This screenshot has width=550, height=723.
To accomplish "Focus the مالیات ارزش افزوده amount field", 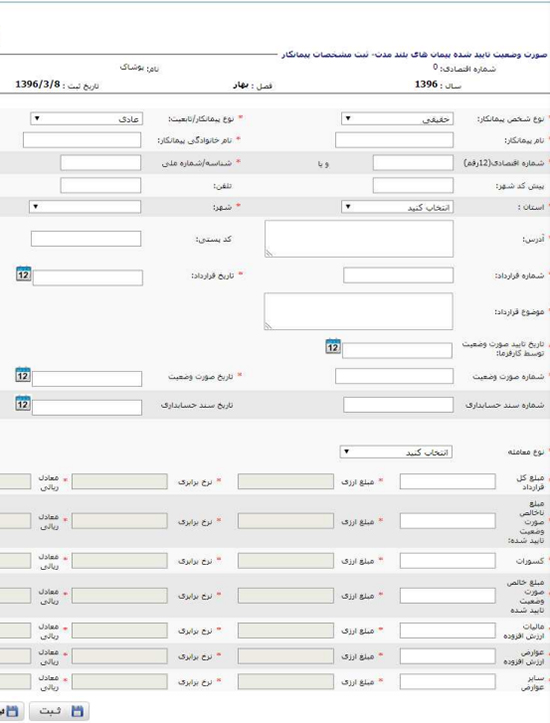I will 448,631.
